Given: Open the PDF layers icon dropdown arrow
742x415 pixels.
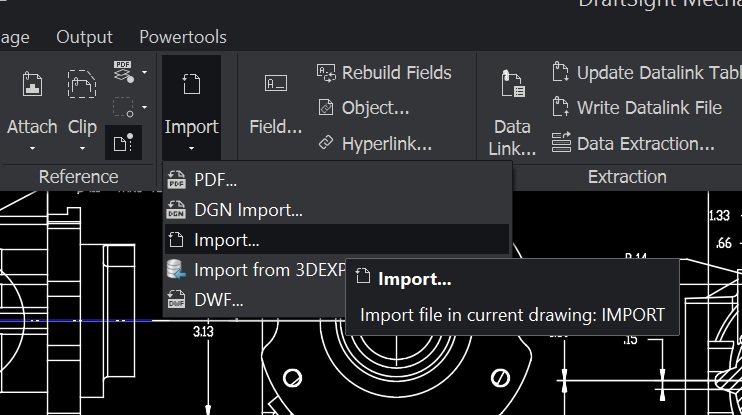Looking at the screenshot, I should tap(144, 72).
